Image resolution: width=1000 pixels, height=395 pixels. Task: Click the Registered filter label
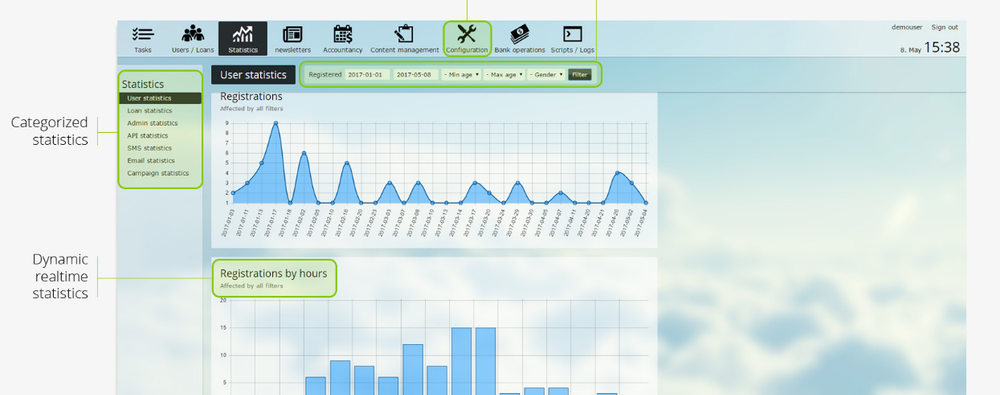(325, 75)
